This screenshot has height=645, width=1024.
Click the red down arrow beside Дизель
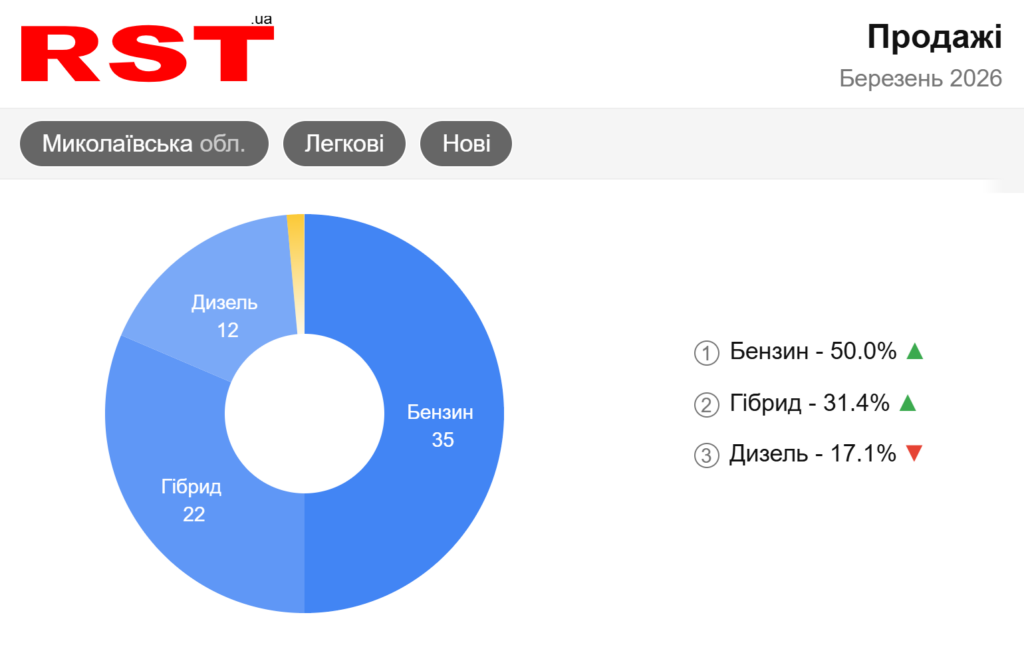pyautogui.click(x=913, y=454)
